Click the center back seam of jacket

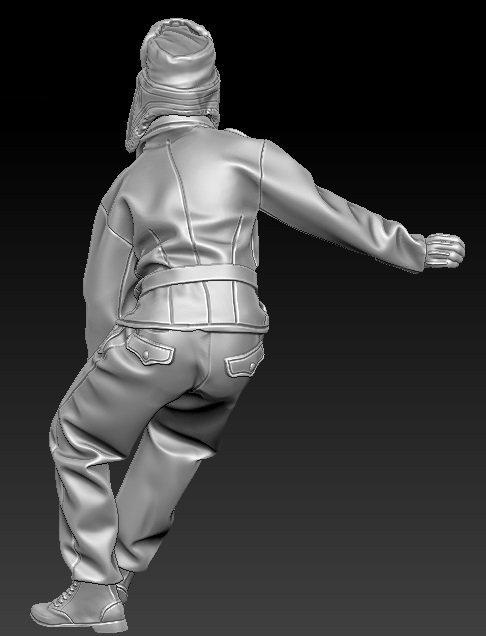[183, 203]
